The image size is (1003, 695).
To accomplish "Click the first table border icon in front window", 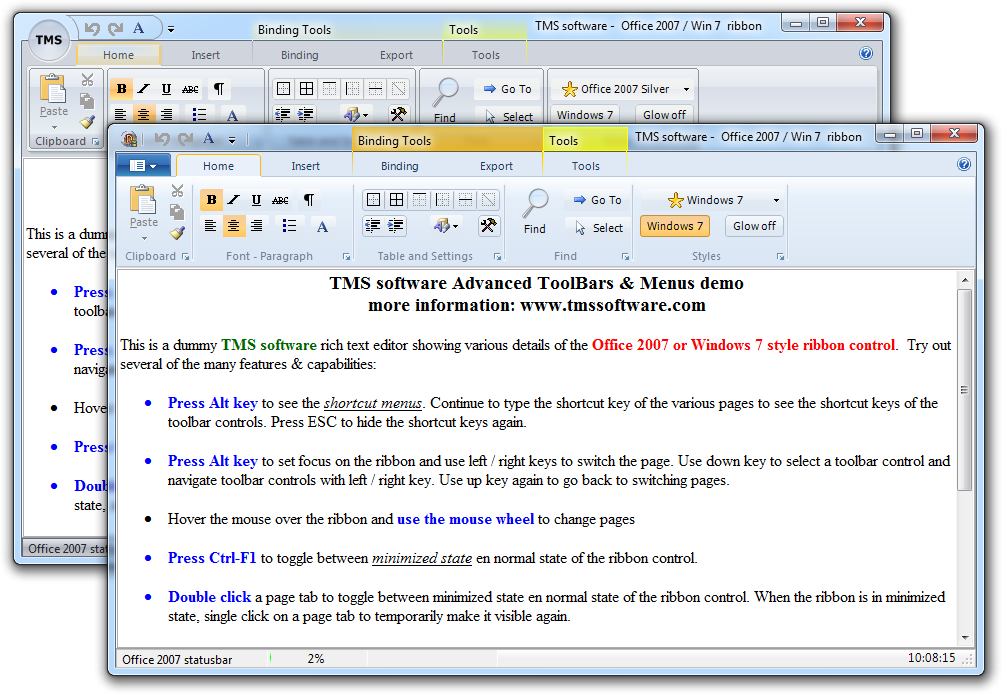I will point(374,199).
